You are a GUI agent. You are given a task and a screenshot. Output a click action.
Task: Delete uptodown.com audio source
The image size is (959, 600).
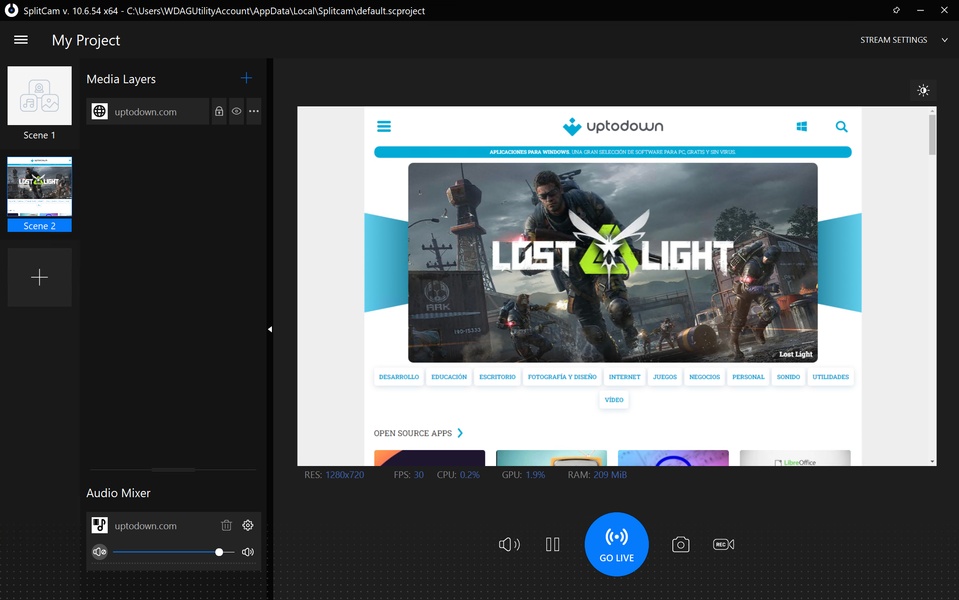click(x=227, y=526)
